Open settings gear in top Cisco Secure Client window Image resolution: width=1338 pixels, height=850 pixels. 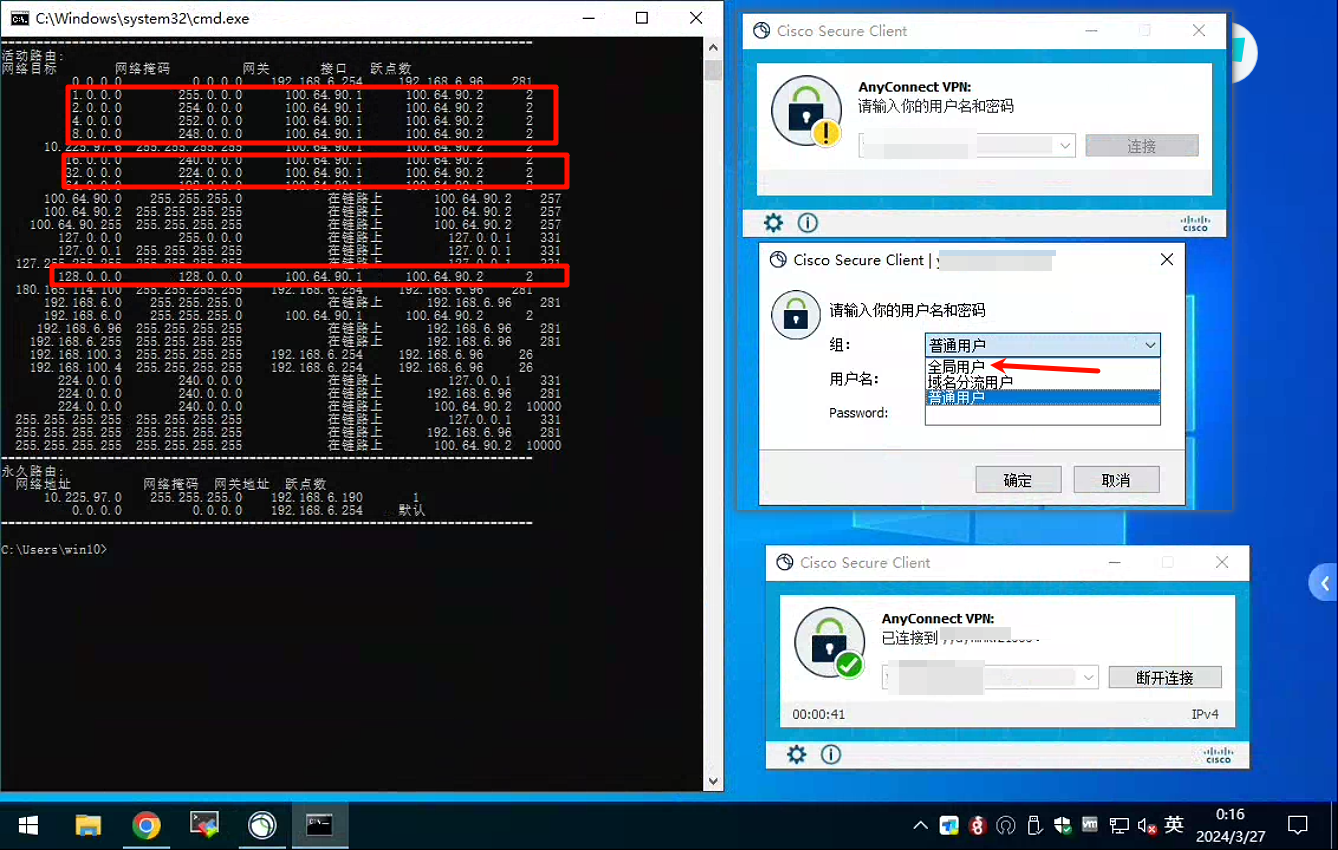pos(773,222)
